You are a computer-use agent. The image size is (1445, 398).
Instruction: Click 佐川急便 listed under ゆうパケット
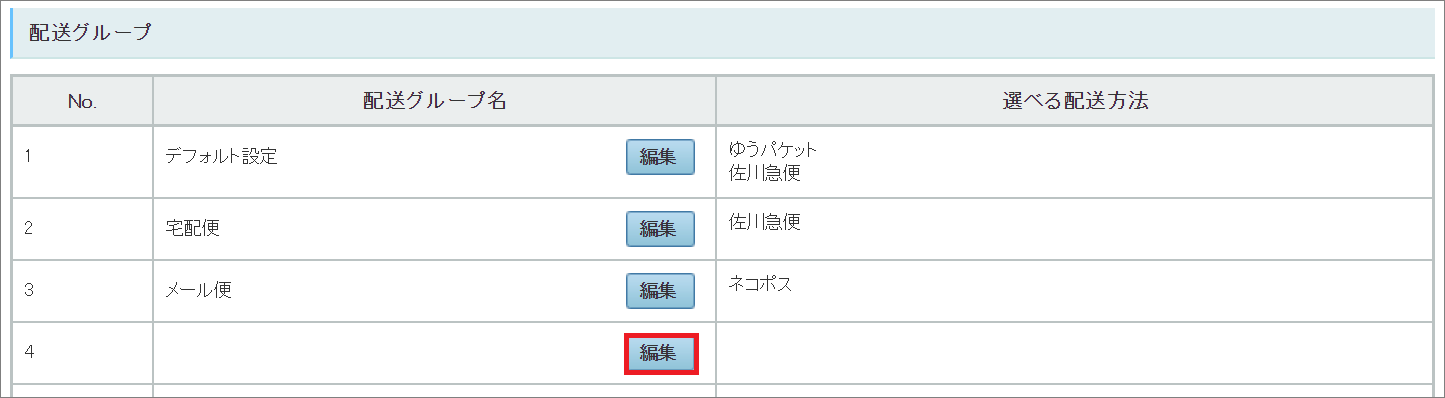coord(765,172)
